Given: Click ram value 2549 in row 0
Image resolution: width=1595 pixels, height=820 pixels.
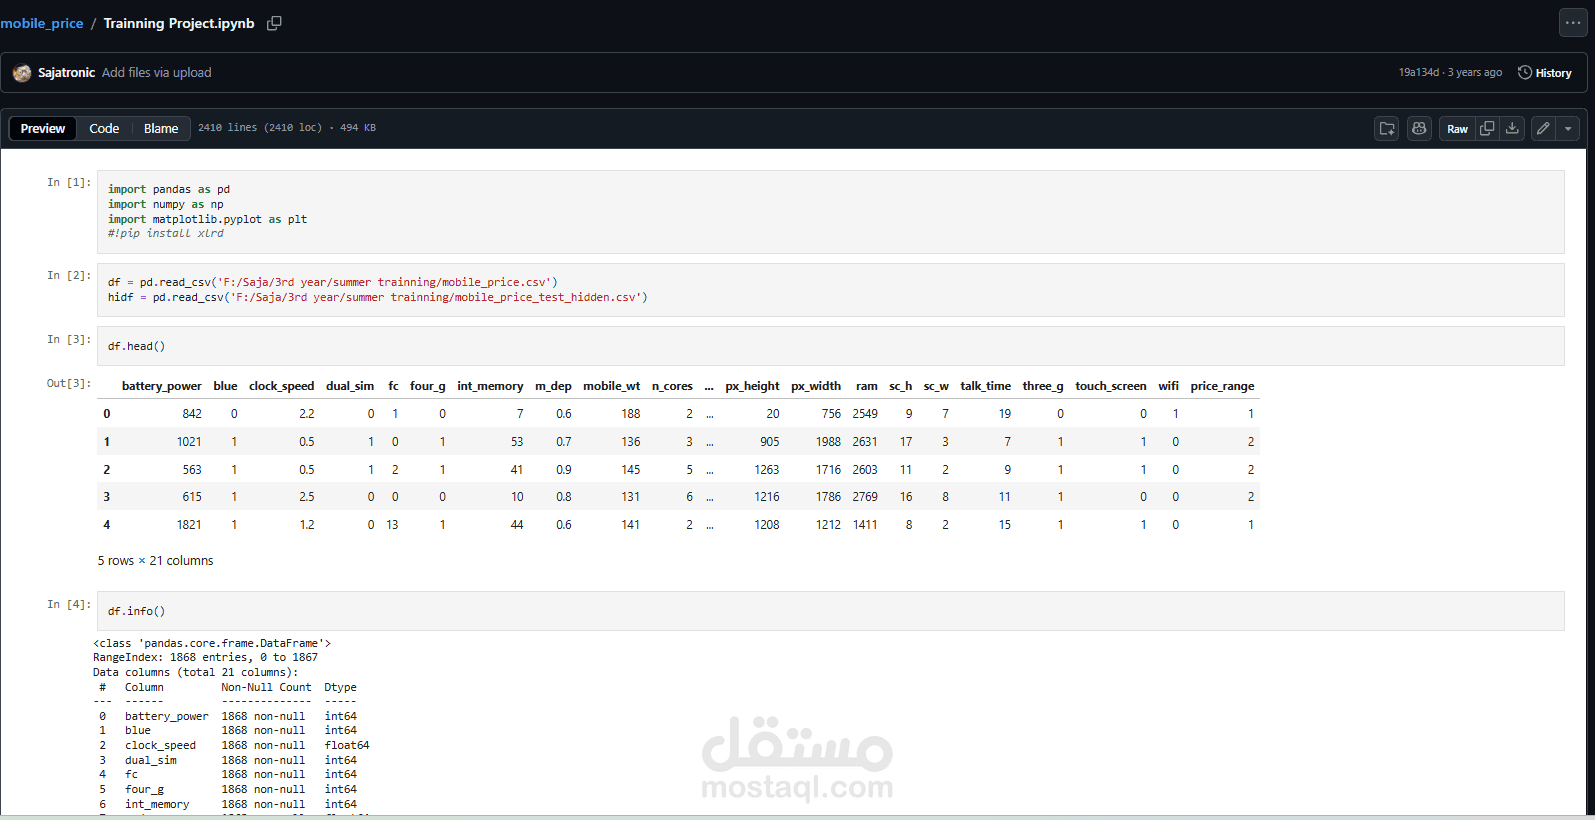Looking at the screenshot, I should click(865, 414).
